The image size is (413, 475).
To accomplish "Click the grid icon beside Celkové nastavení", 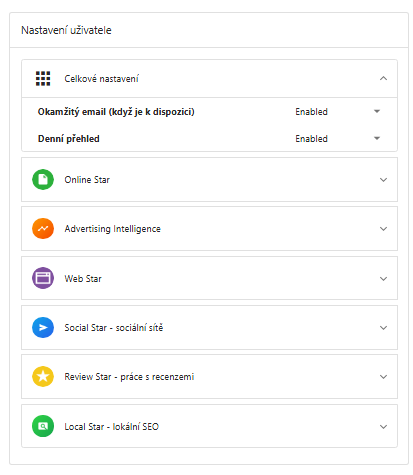I will 43,79.
